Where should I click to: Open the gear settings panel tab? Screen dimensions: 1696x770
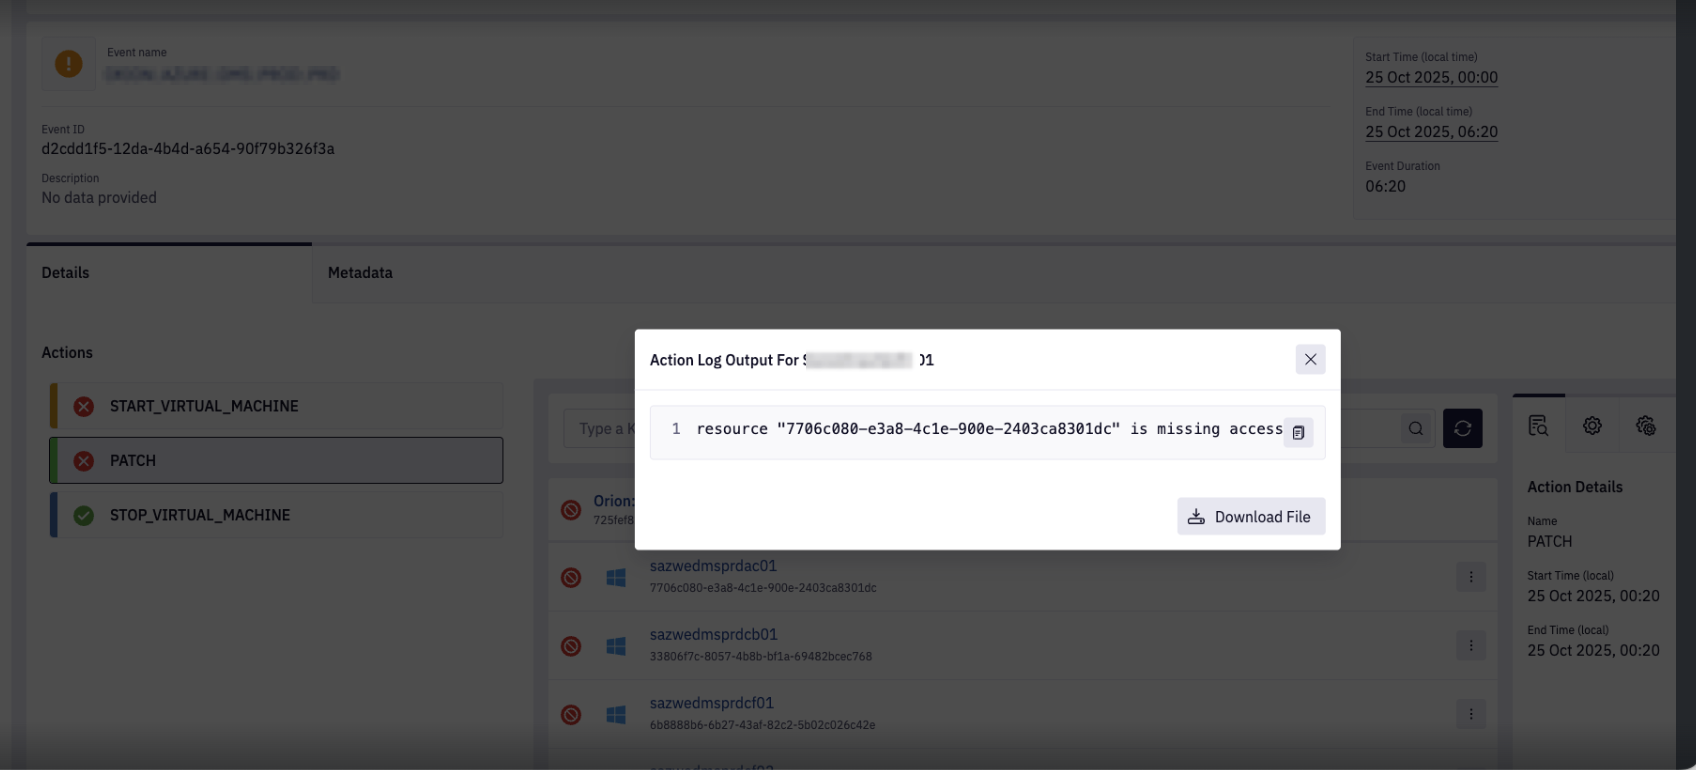1592,426
